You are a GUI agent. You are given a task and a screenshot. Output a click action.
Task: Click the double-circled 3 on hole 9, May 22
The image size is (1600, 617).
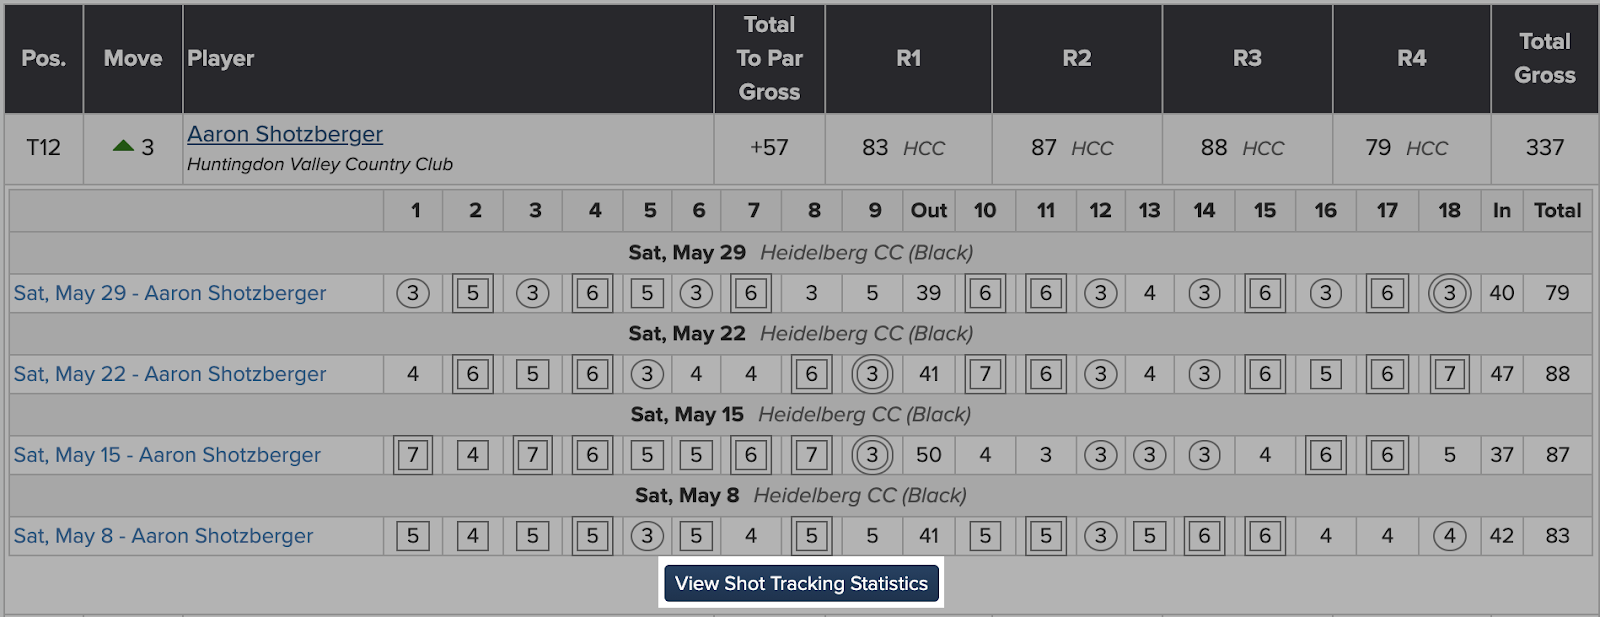872,374
